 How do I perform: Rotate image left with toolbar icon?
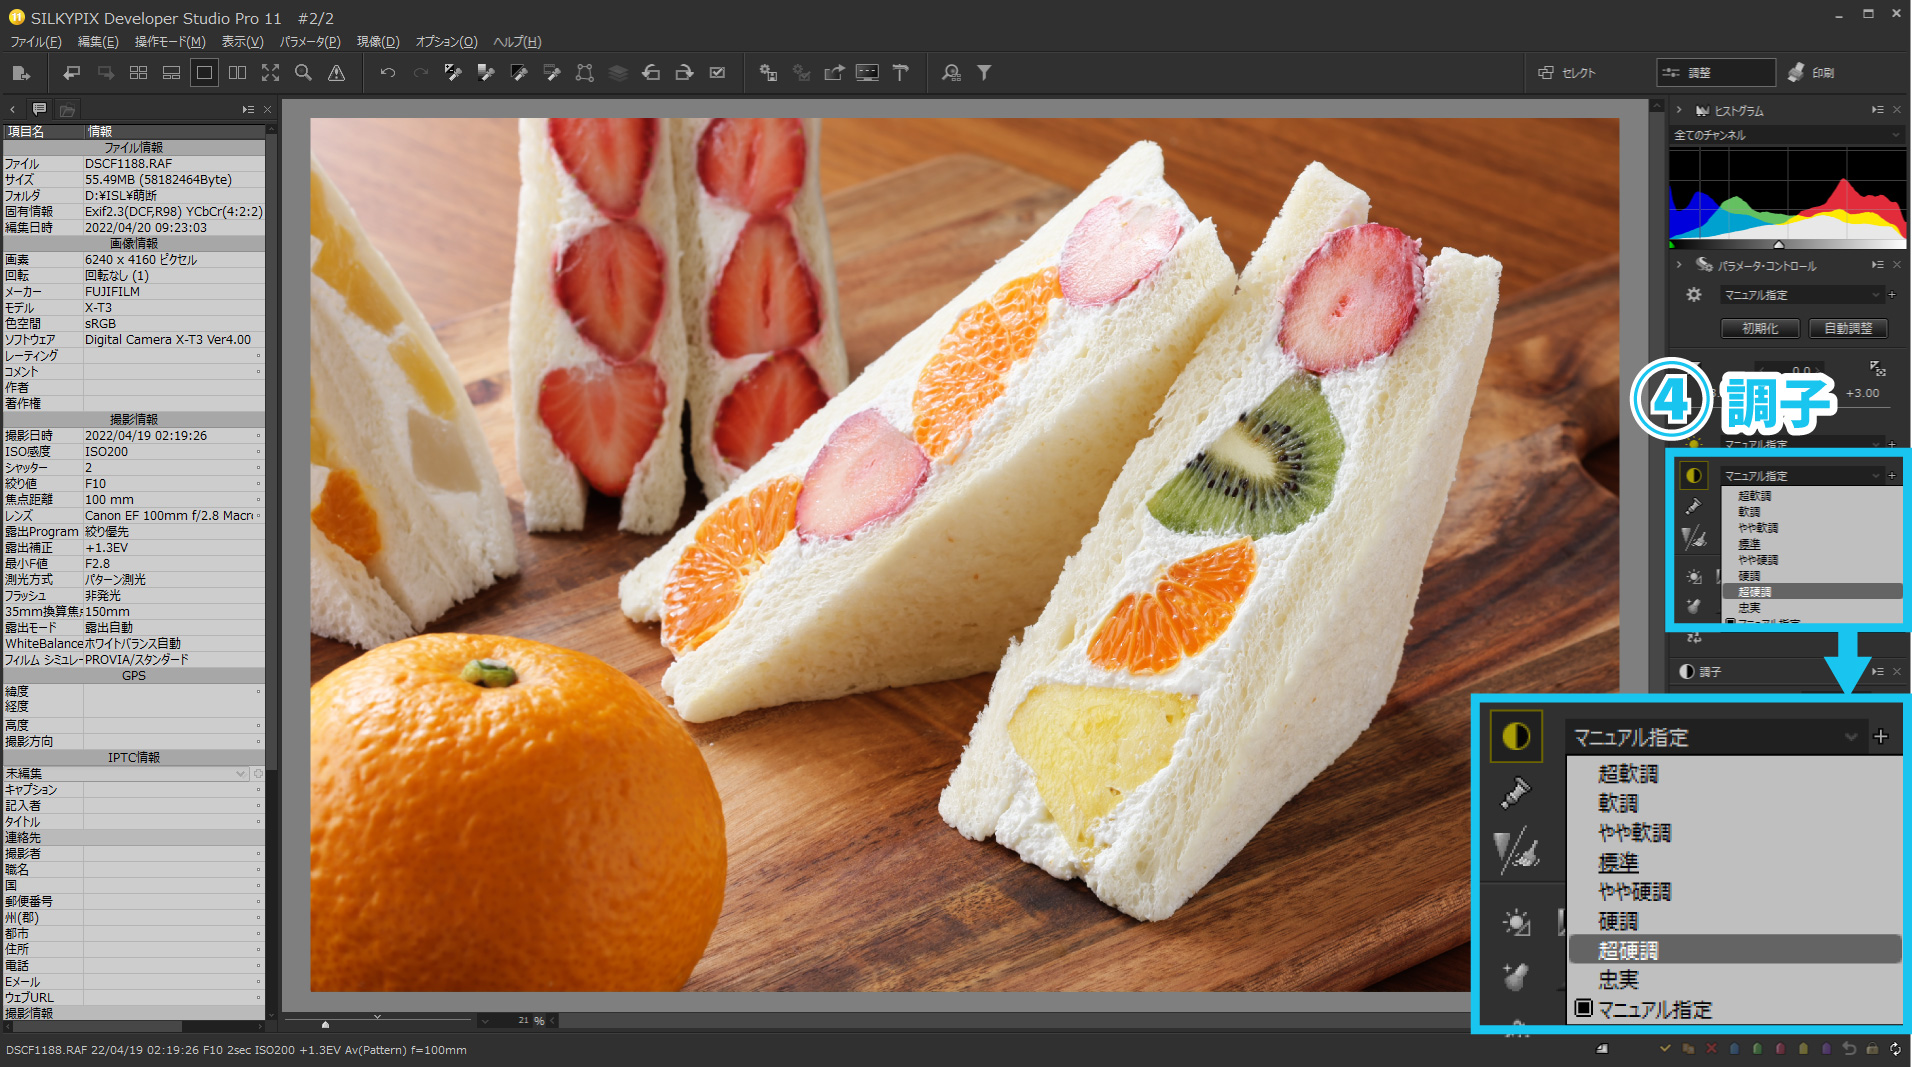click(x=651, y=73)
